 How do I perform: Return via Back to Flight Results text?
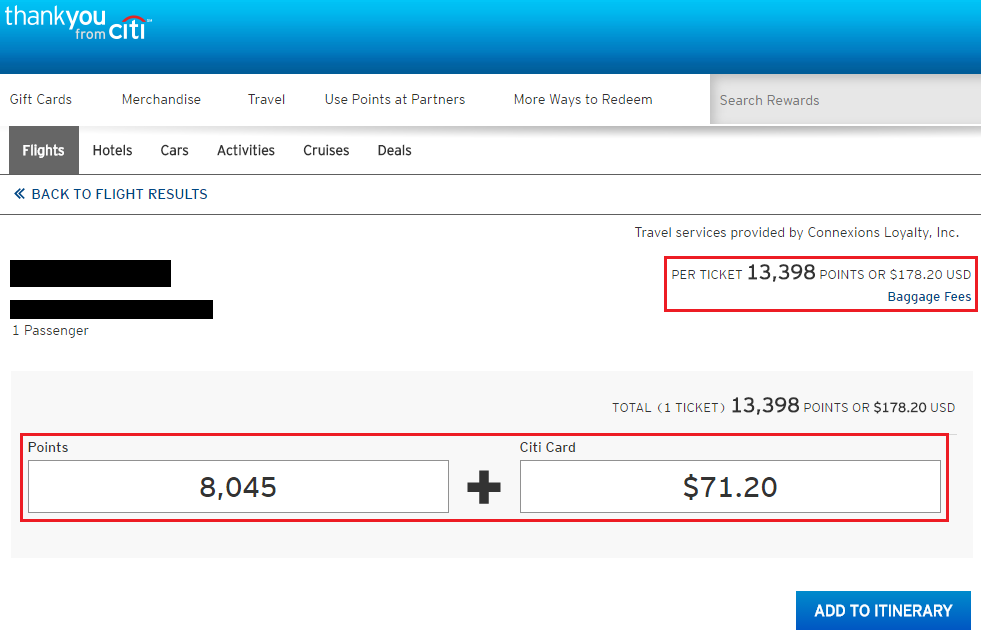(x=119, y=194)
